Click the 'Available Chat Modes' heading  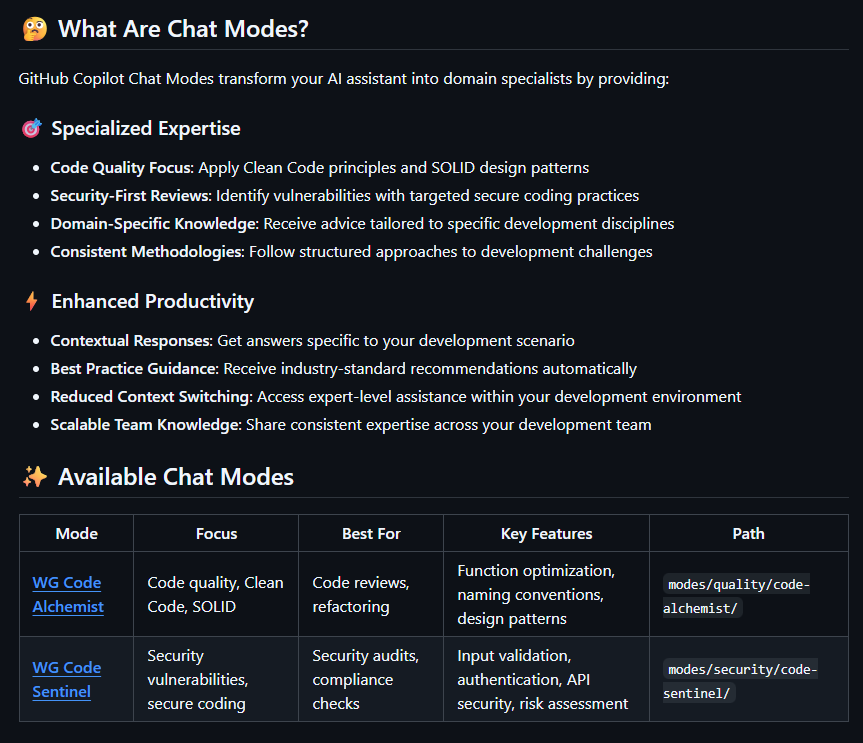[x=176, y=477]
